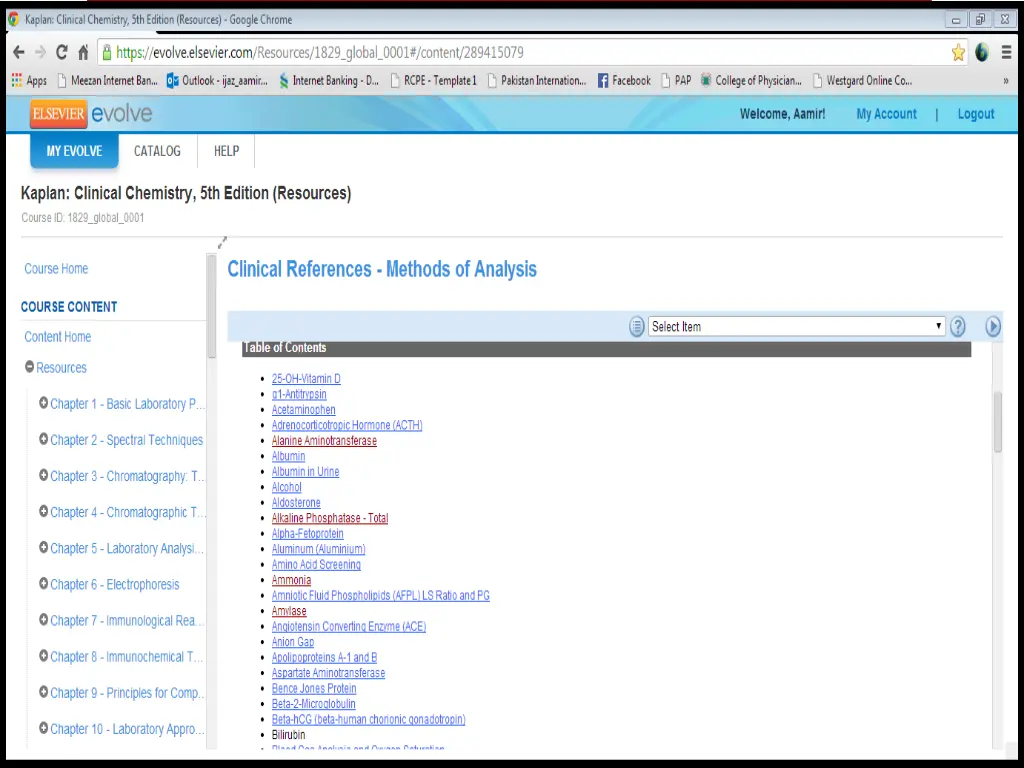Open the Amino Acid Screening link
The image size is (1024, 768).
click(316, 565)
